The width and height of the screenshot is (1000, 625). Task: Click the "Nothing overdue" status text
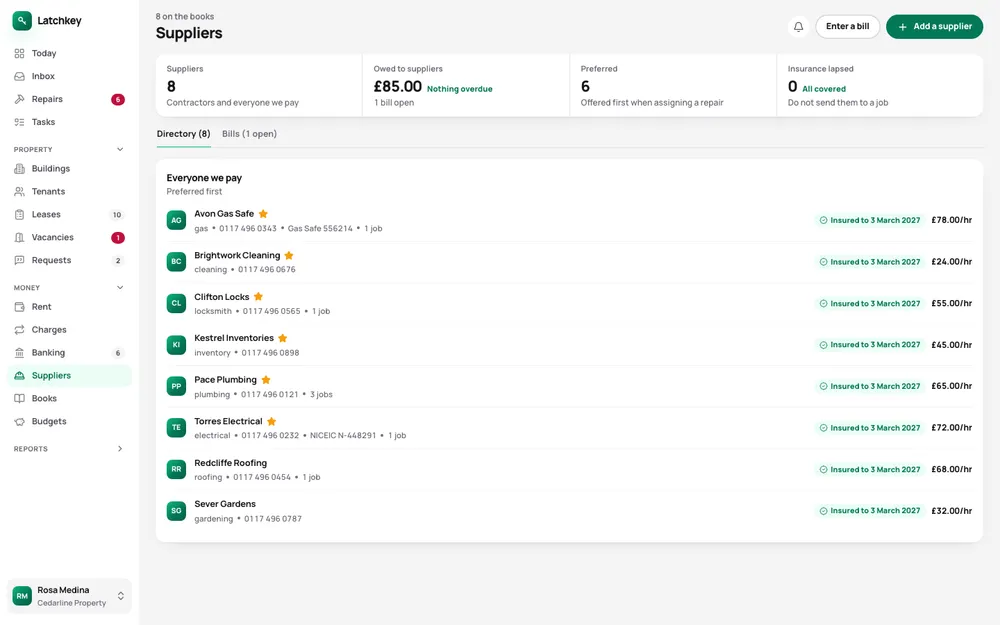460,89
